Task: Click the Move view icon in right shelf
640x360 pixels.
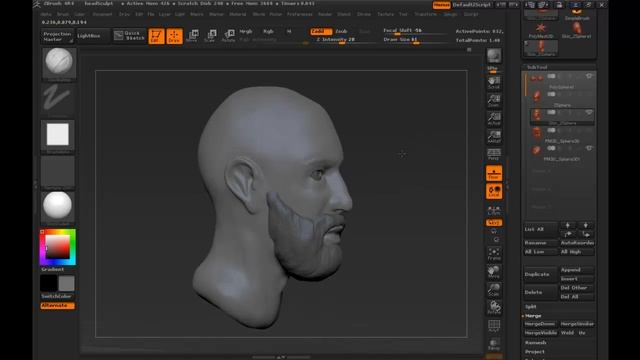Action: [494, 272]
